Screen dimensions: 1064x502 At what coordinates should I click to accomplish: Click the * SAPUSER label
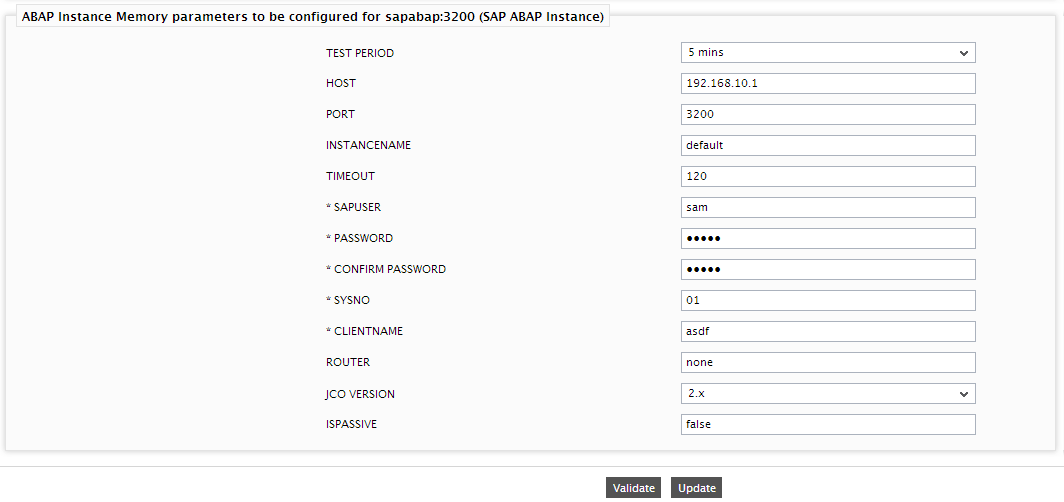354,208
